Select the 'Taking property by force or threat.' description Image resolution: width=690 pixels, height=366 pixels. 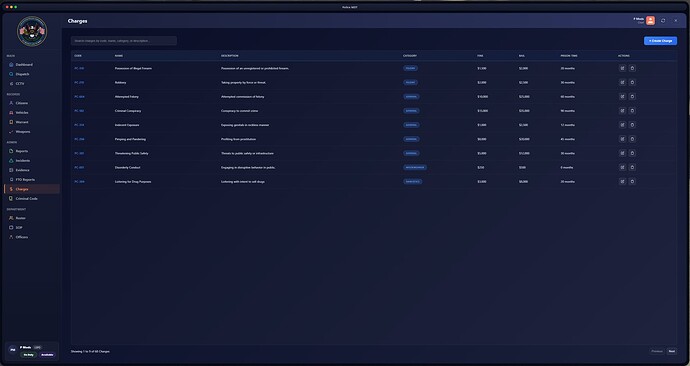pos(243,82)
